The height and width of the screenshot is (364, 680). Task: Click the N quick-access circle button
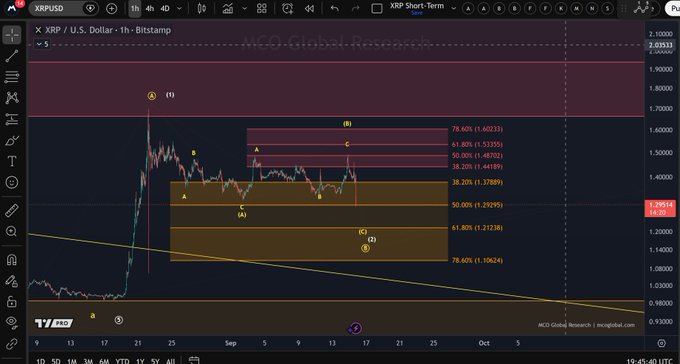coord(592,8)
